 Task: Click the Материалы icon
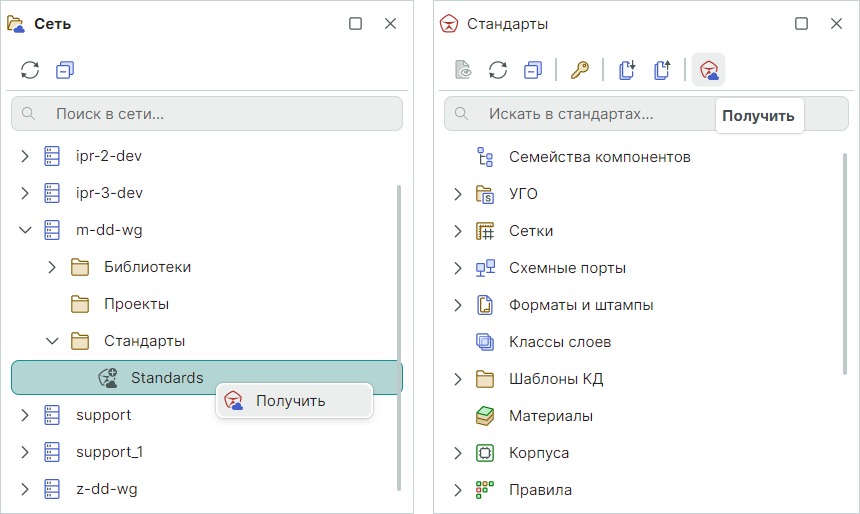pos(485,416)
